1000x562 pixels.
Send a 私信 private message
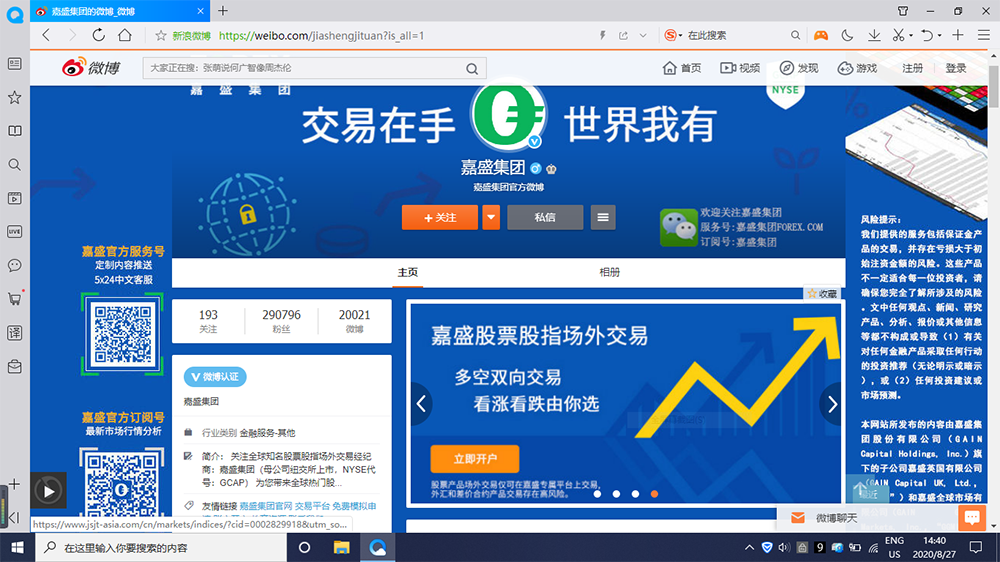545,218
